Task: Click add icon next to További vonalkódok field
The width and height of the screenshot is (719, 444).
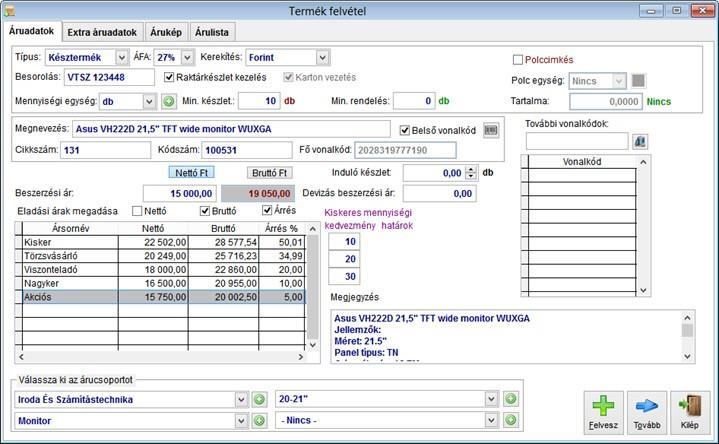Action: [640, 142]
